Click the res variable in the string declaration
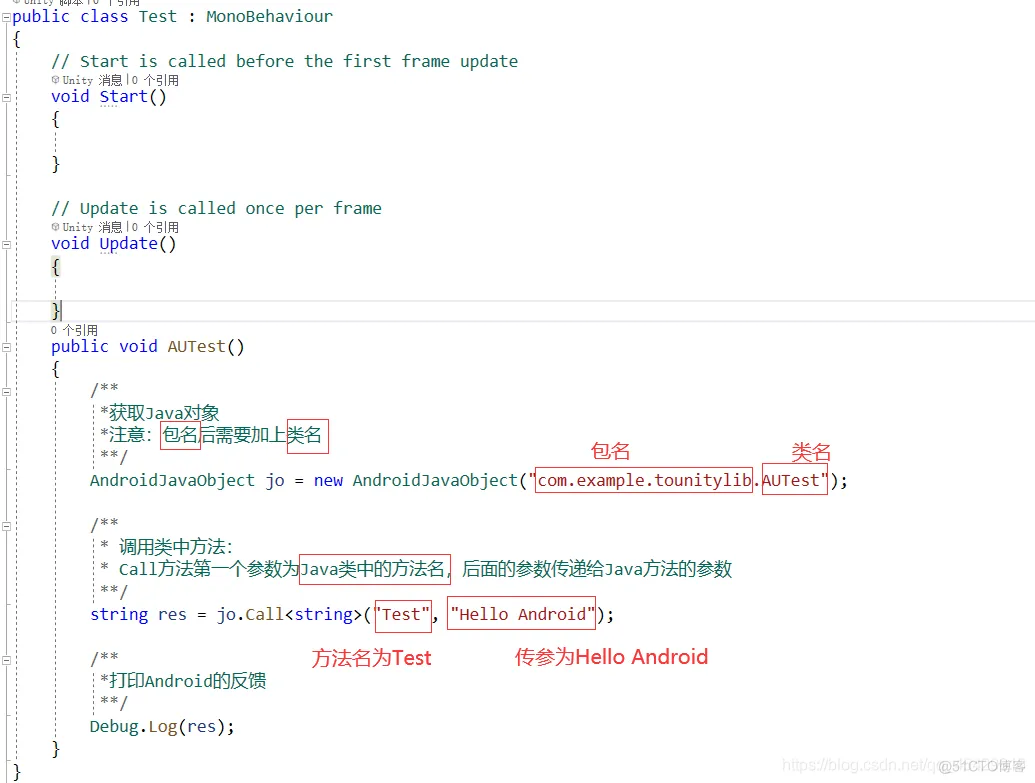 pos(172,615)
